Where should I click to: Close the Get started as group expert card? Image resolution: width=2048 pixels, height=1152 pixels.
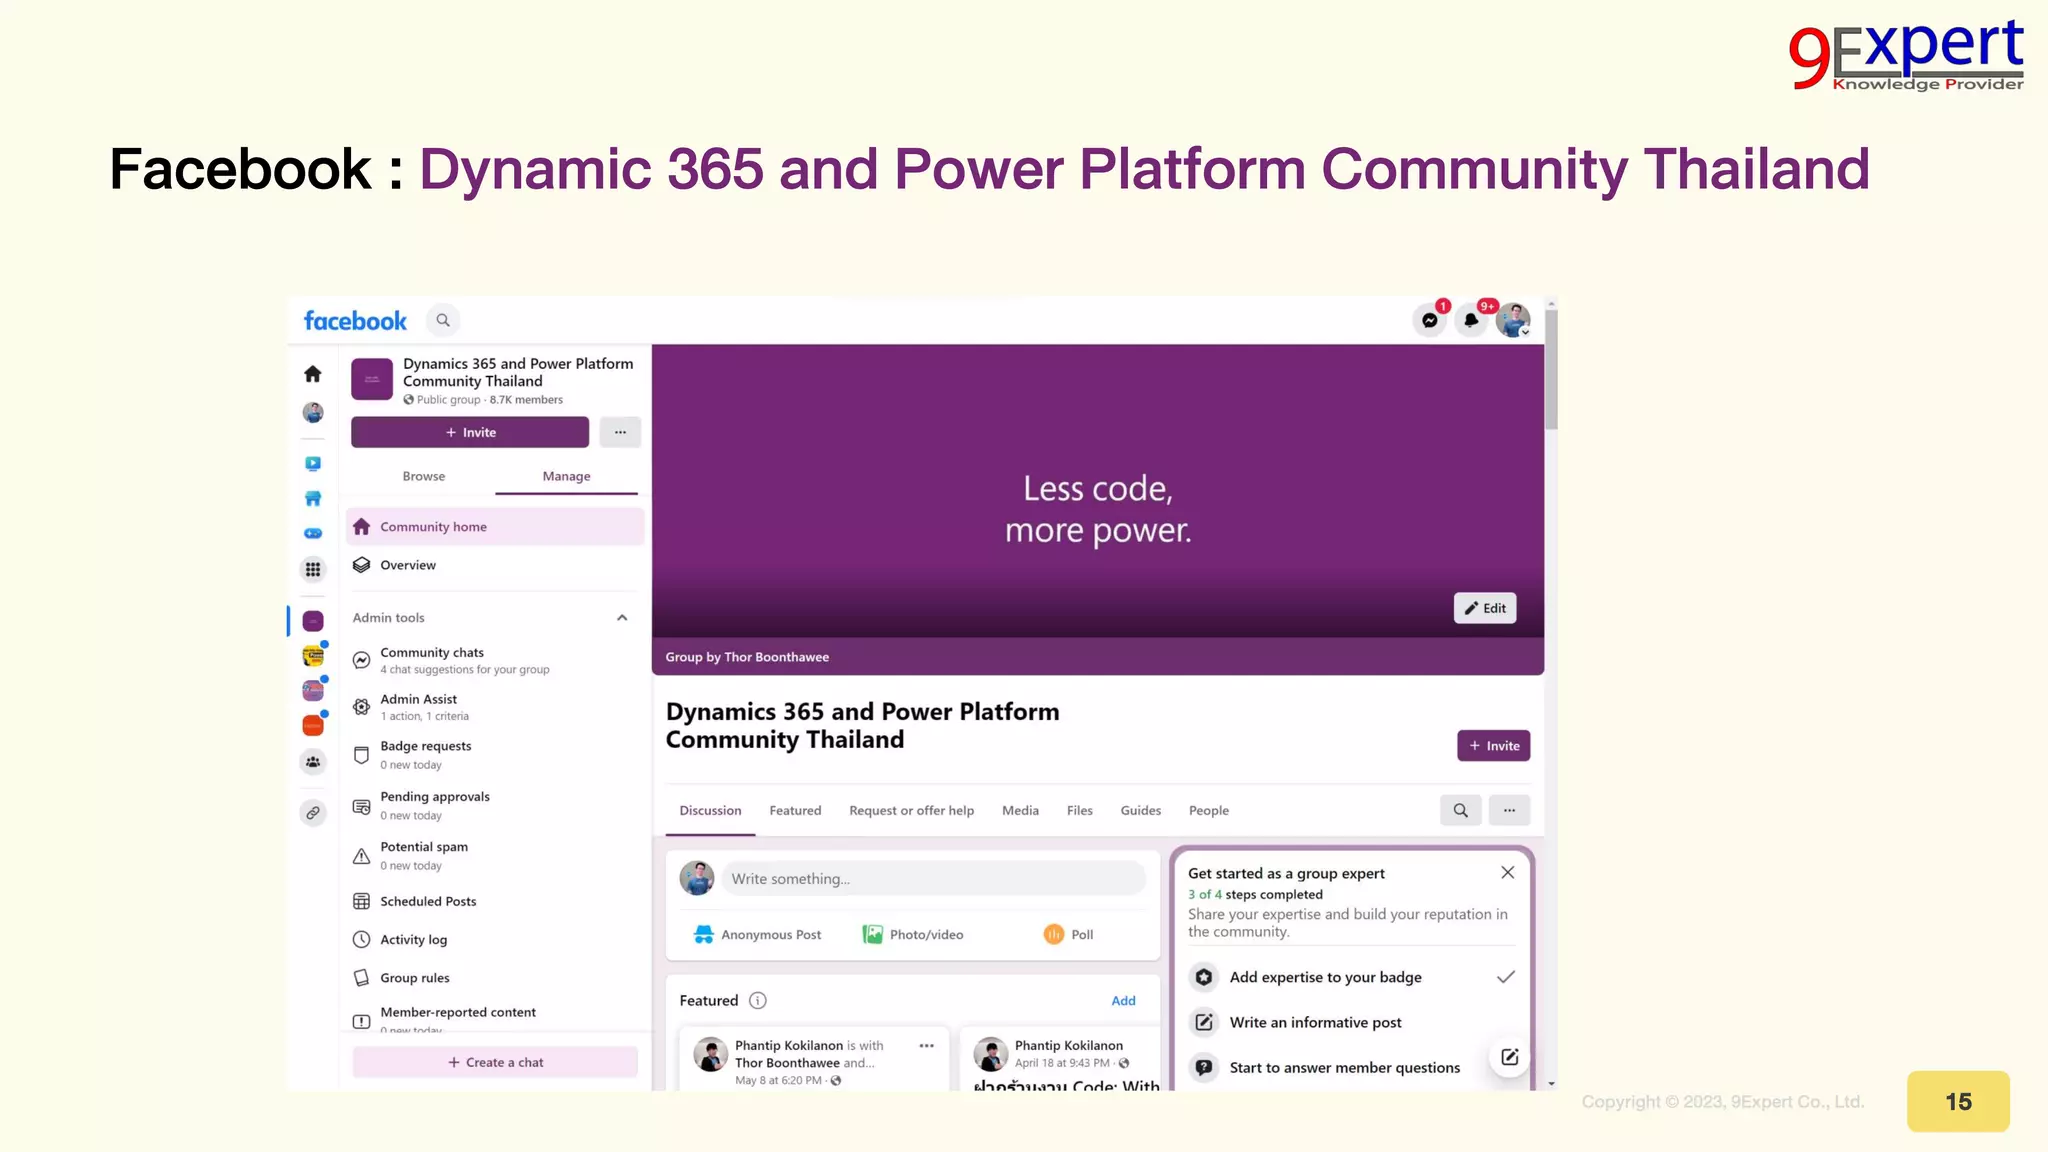(1507, 873)
